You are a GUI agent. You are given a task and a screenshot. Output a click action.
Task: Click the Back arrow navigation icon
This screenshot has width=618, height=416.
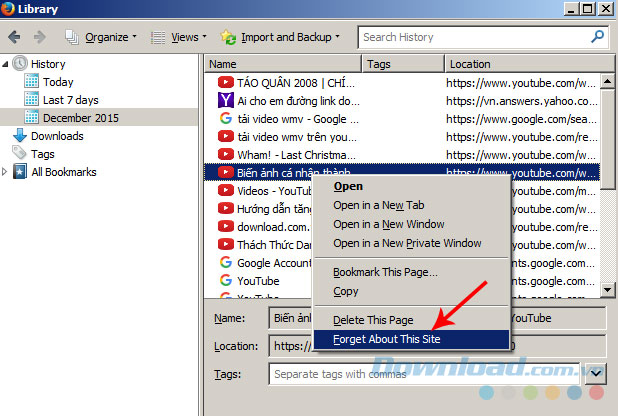tap(14, 37)
